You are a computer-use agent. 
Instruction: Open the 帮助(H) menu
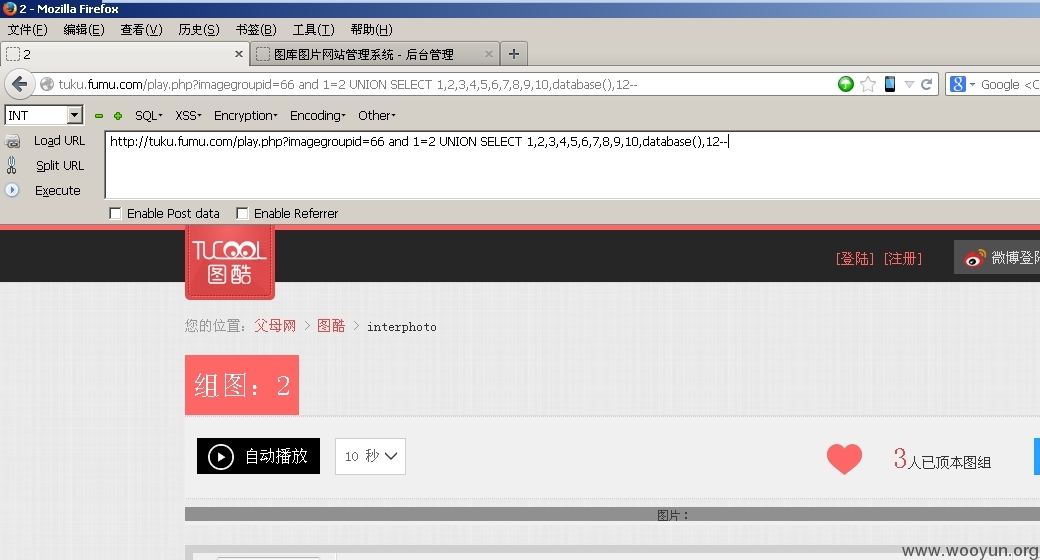(x=371, y=30)
